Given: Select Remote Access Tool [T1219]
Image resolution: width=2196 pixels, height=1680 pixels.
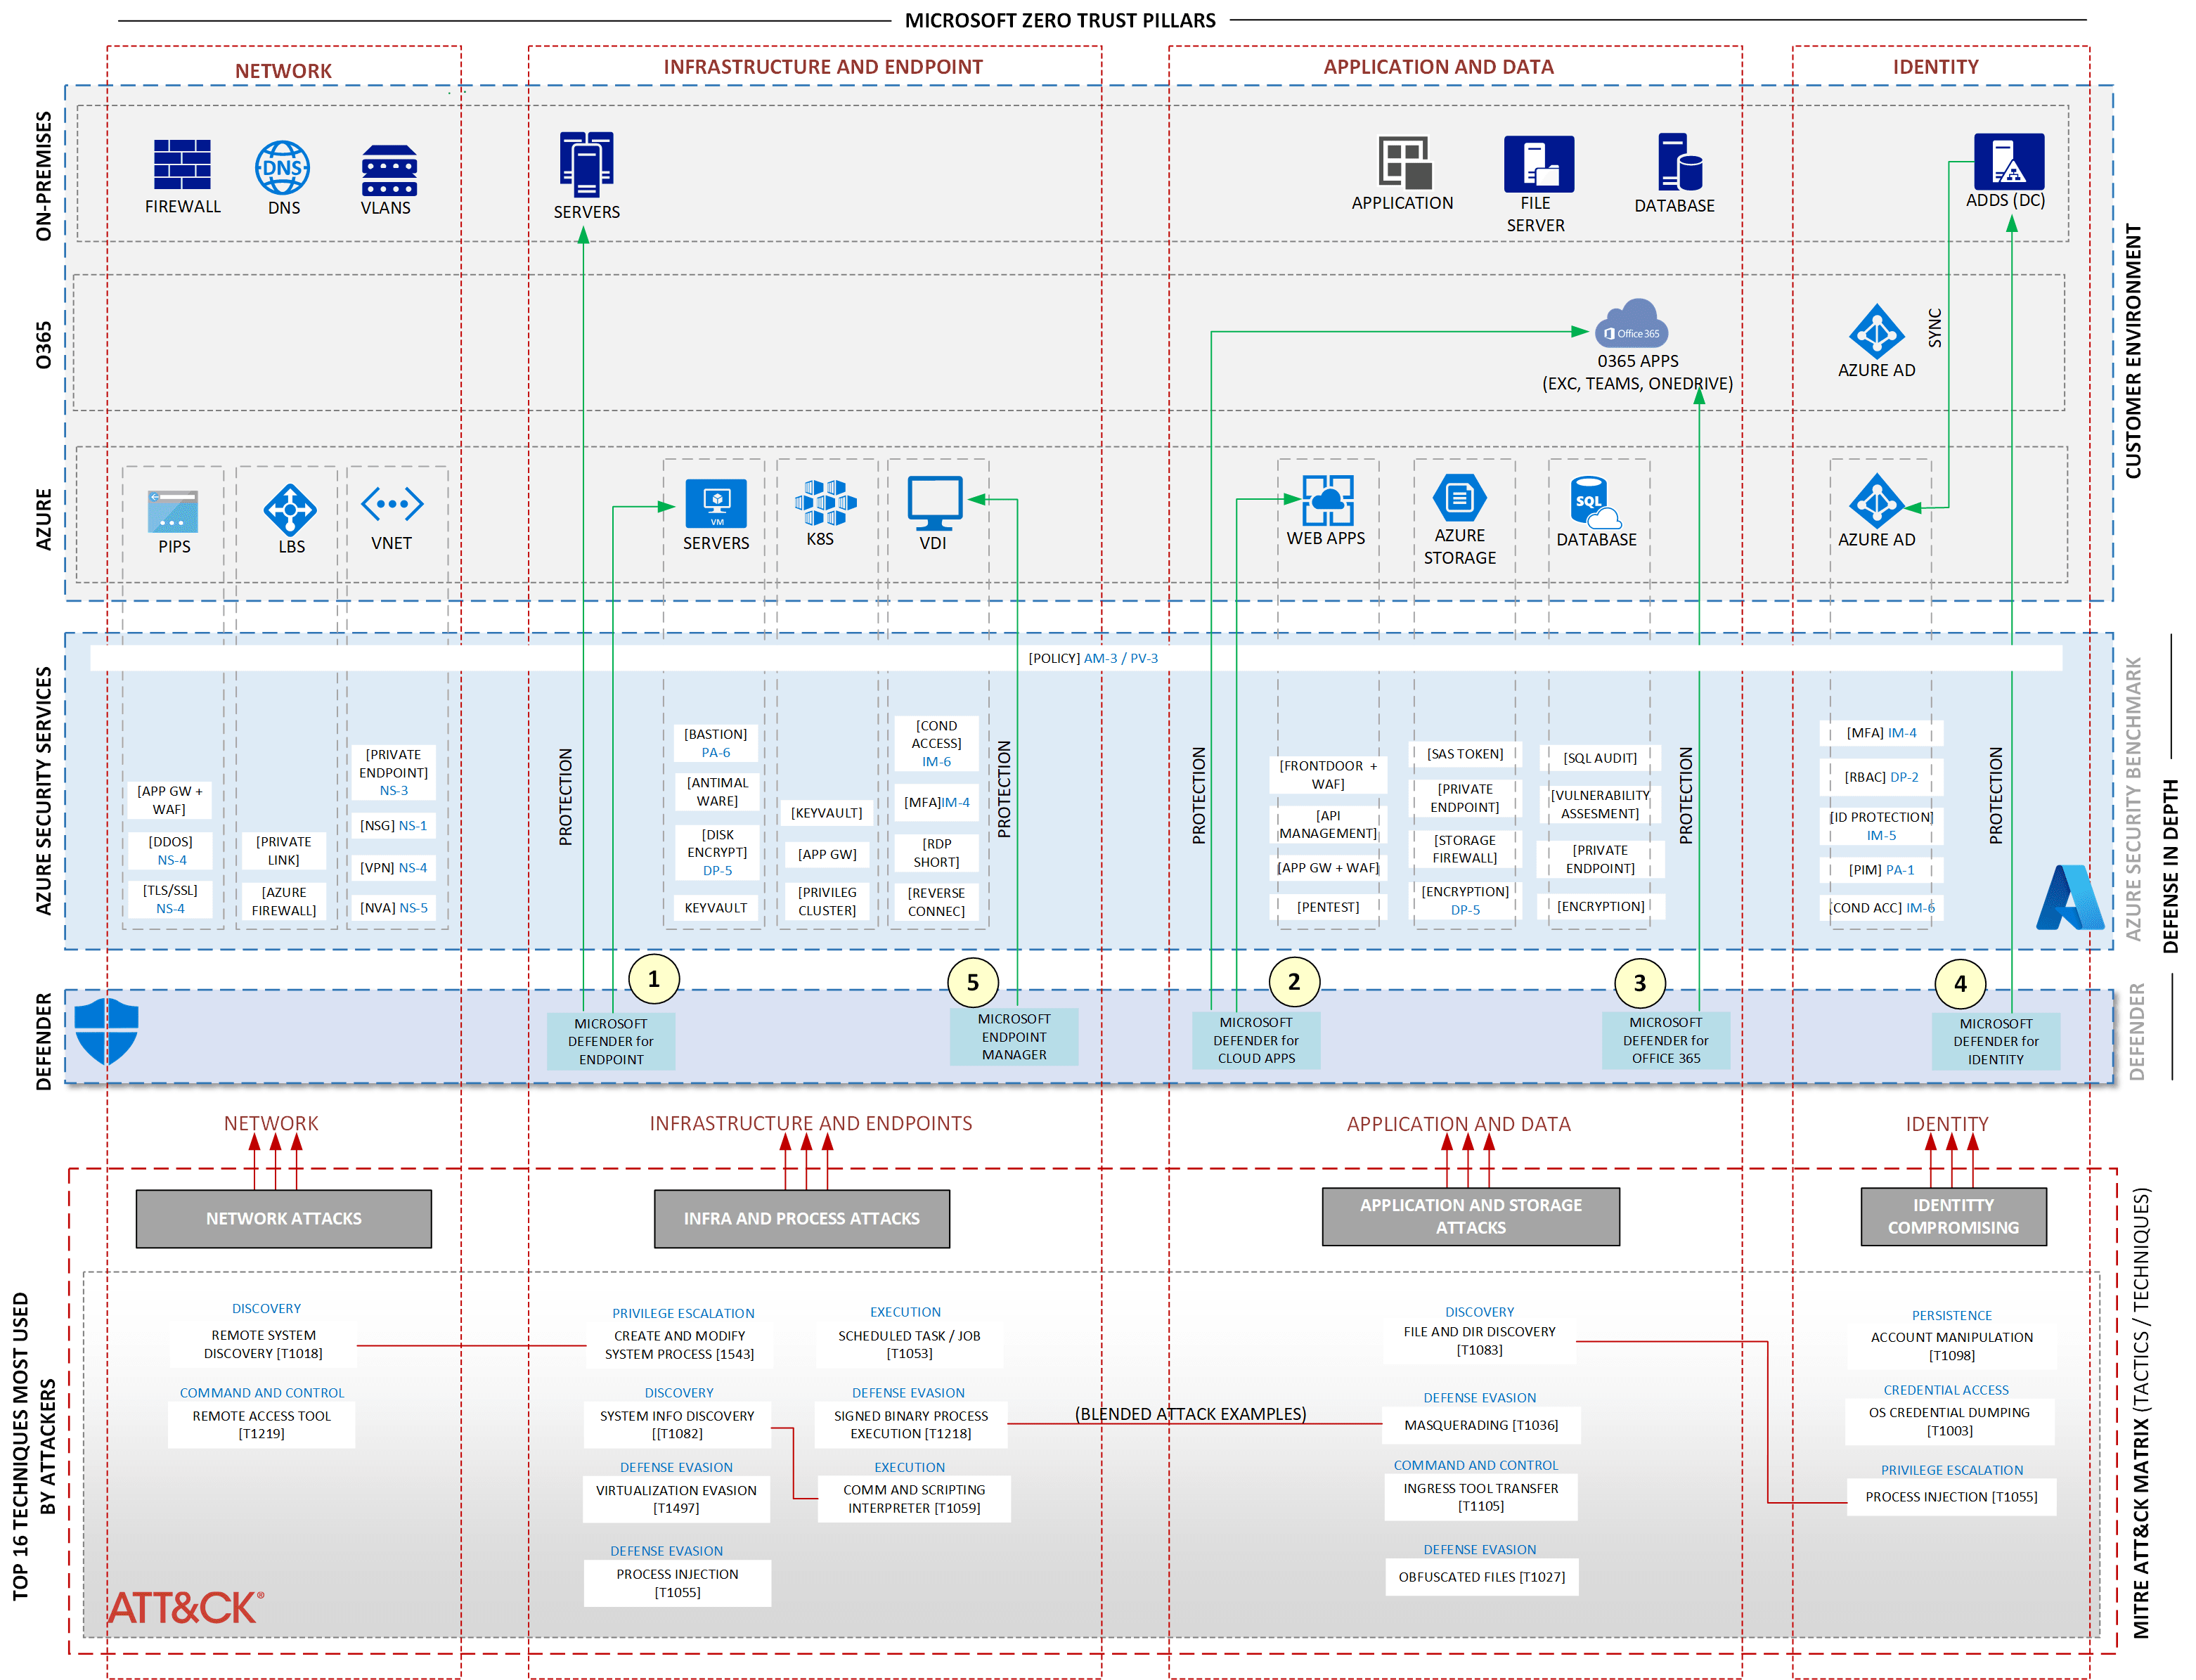Looking at the screenshot, I should 261,1425.
